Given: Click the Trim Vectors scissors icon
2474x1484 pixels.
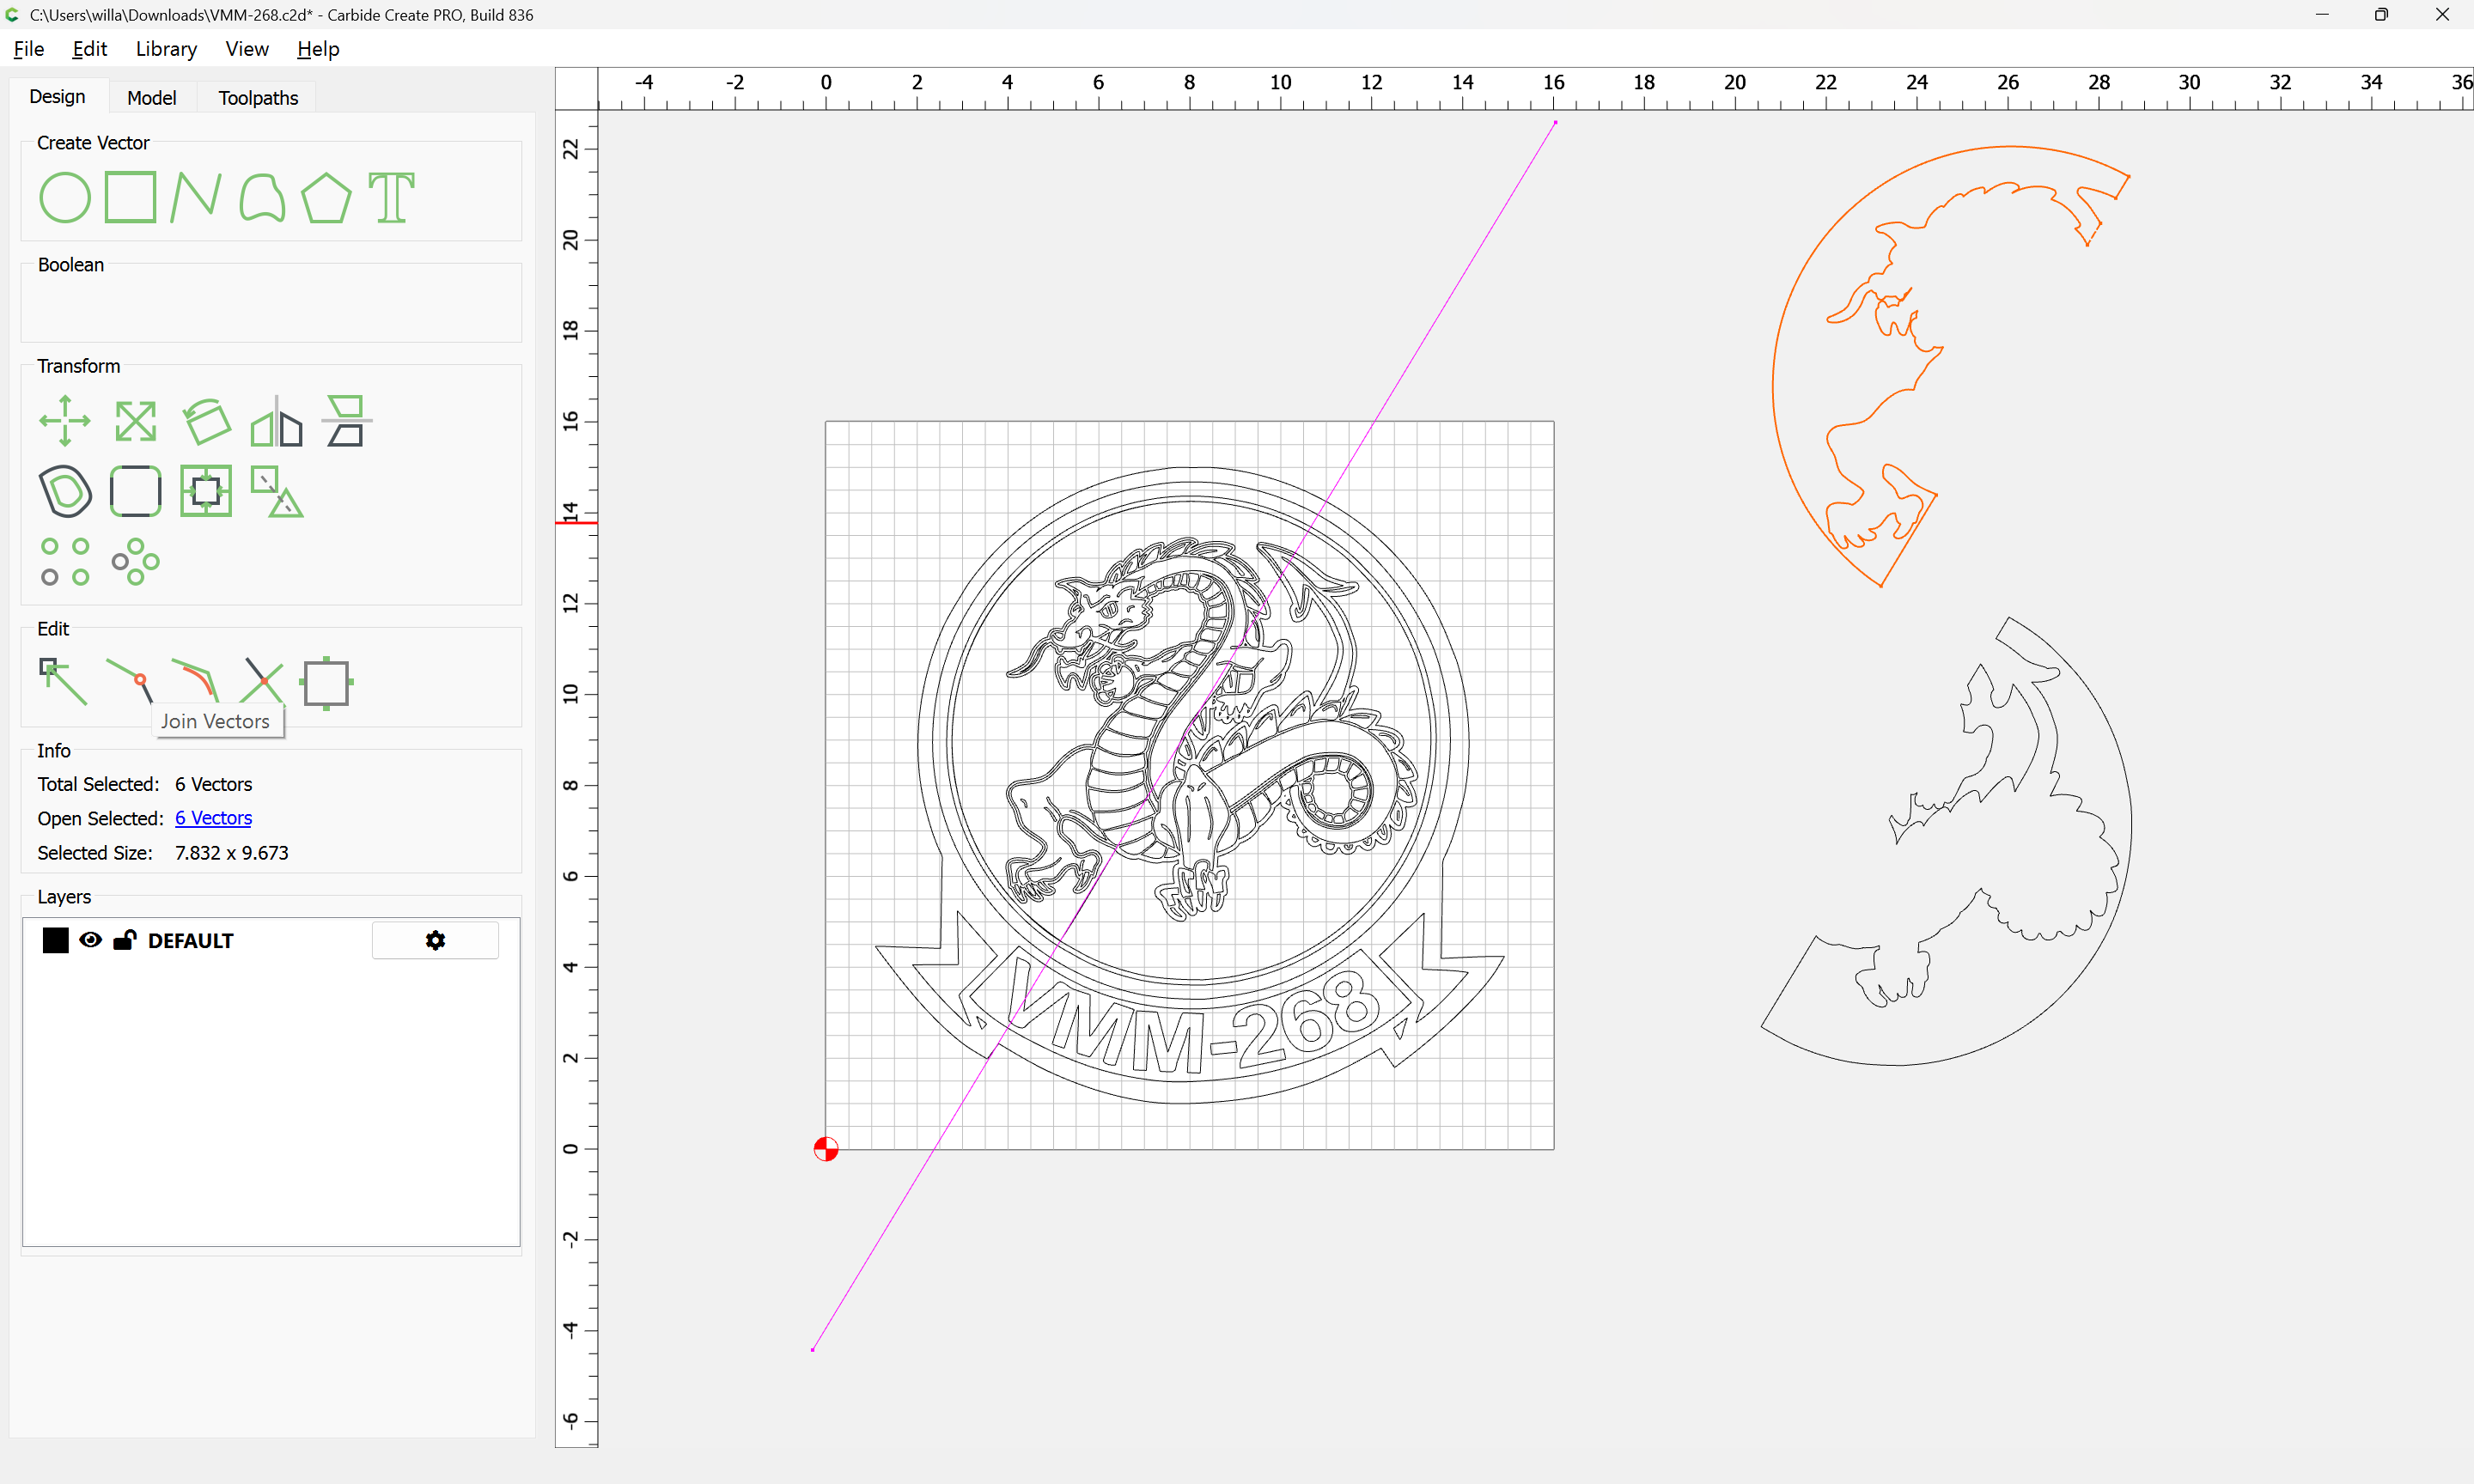Looking at the screenshot, I should click(x=263, y=682).
